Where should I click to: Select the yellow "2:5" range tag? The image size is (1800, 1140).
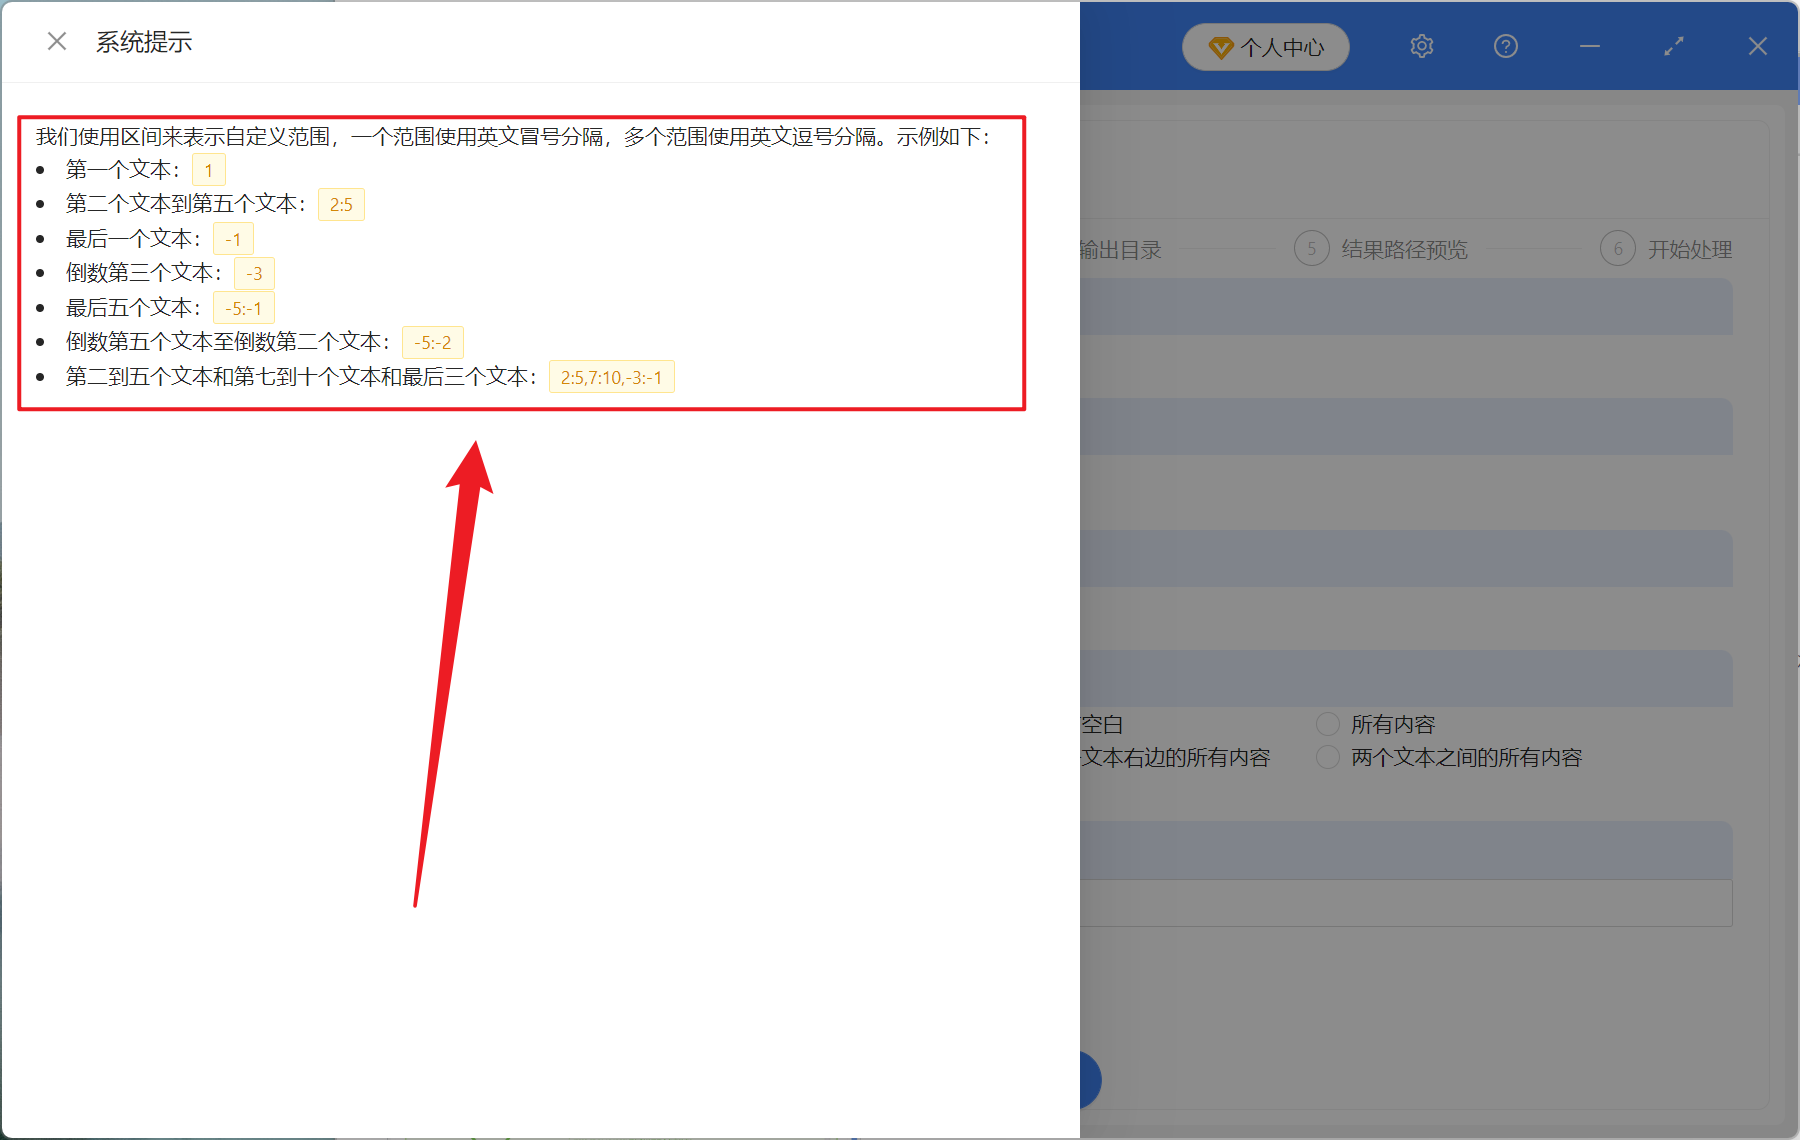[340, 204]
